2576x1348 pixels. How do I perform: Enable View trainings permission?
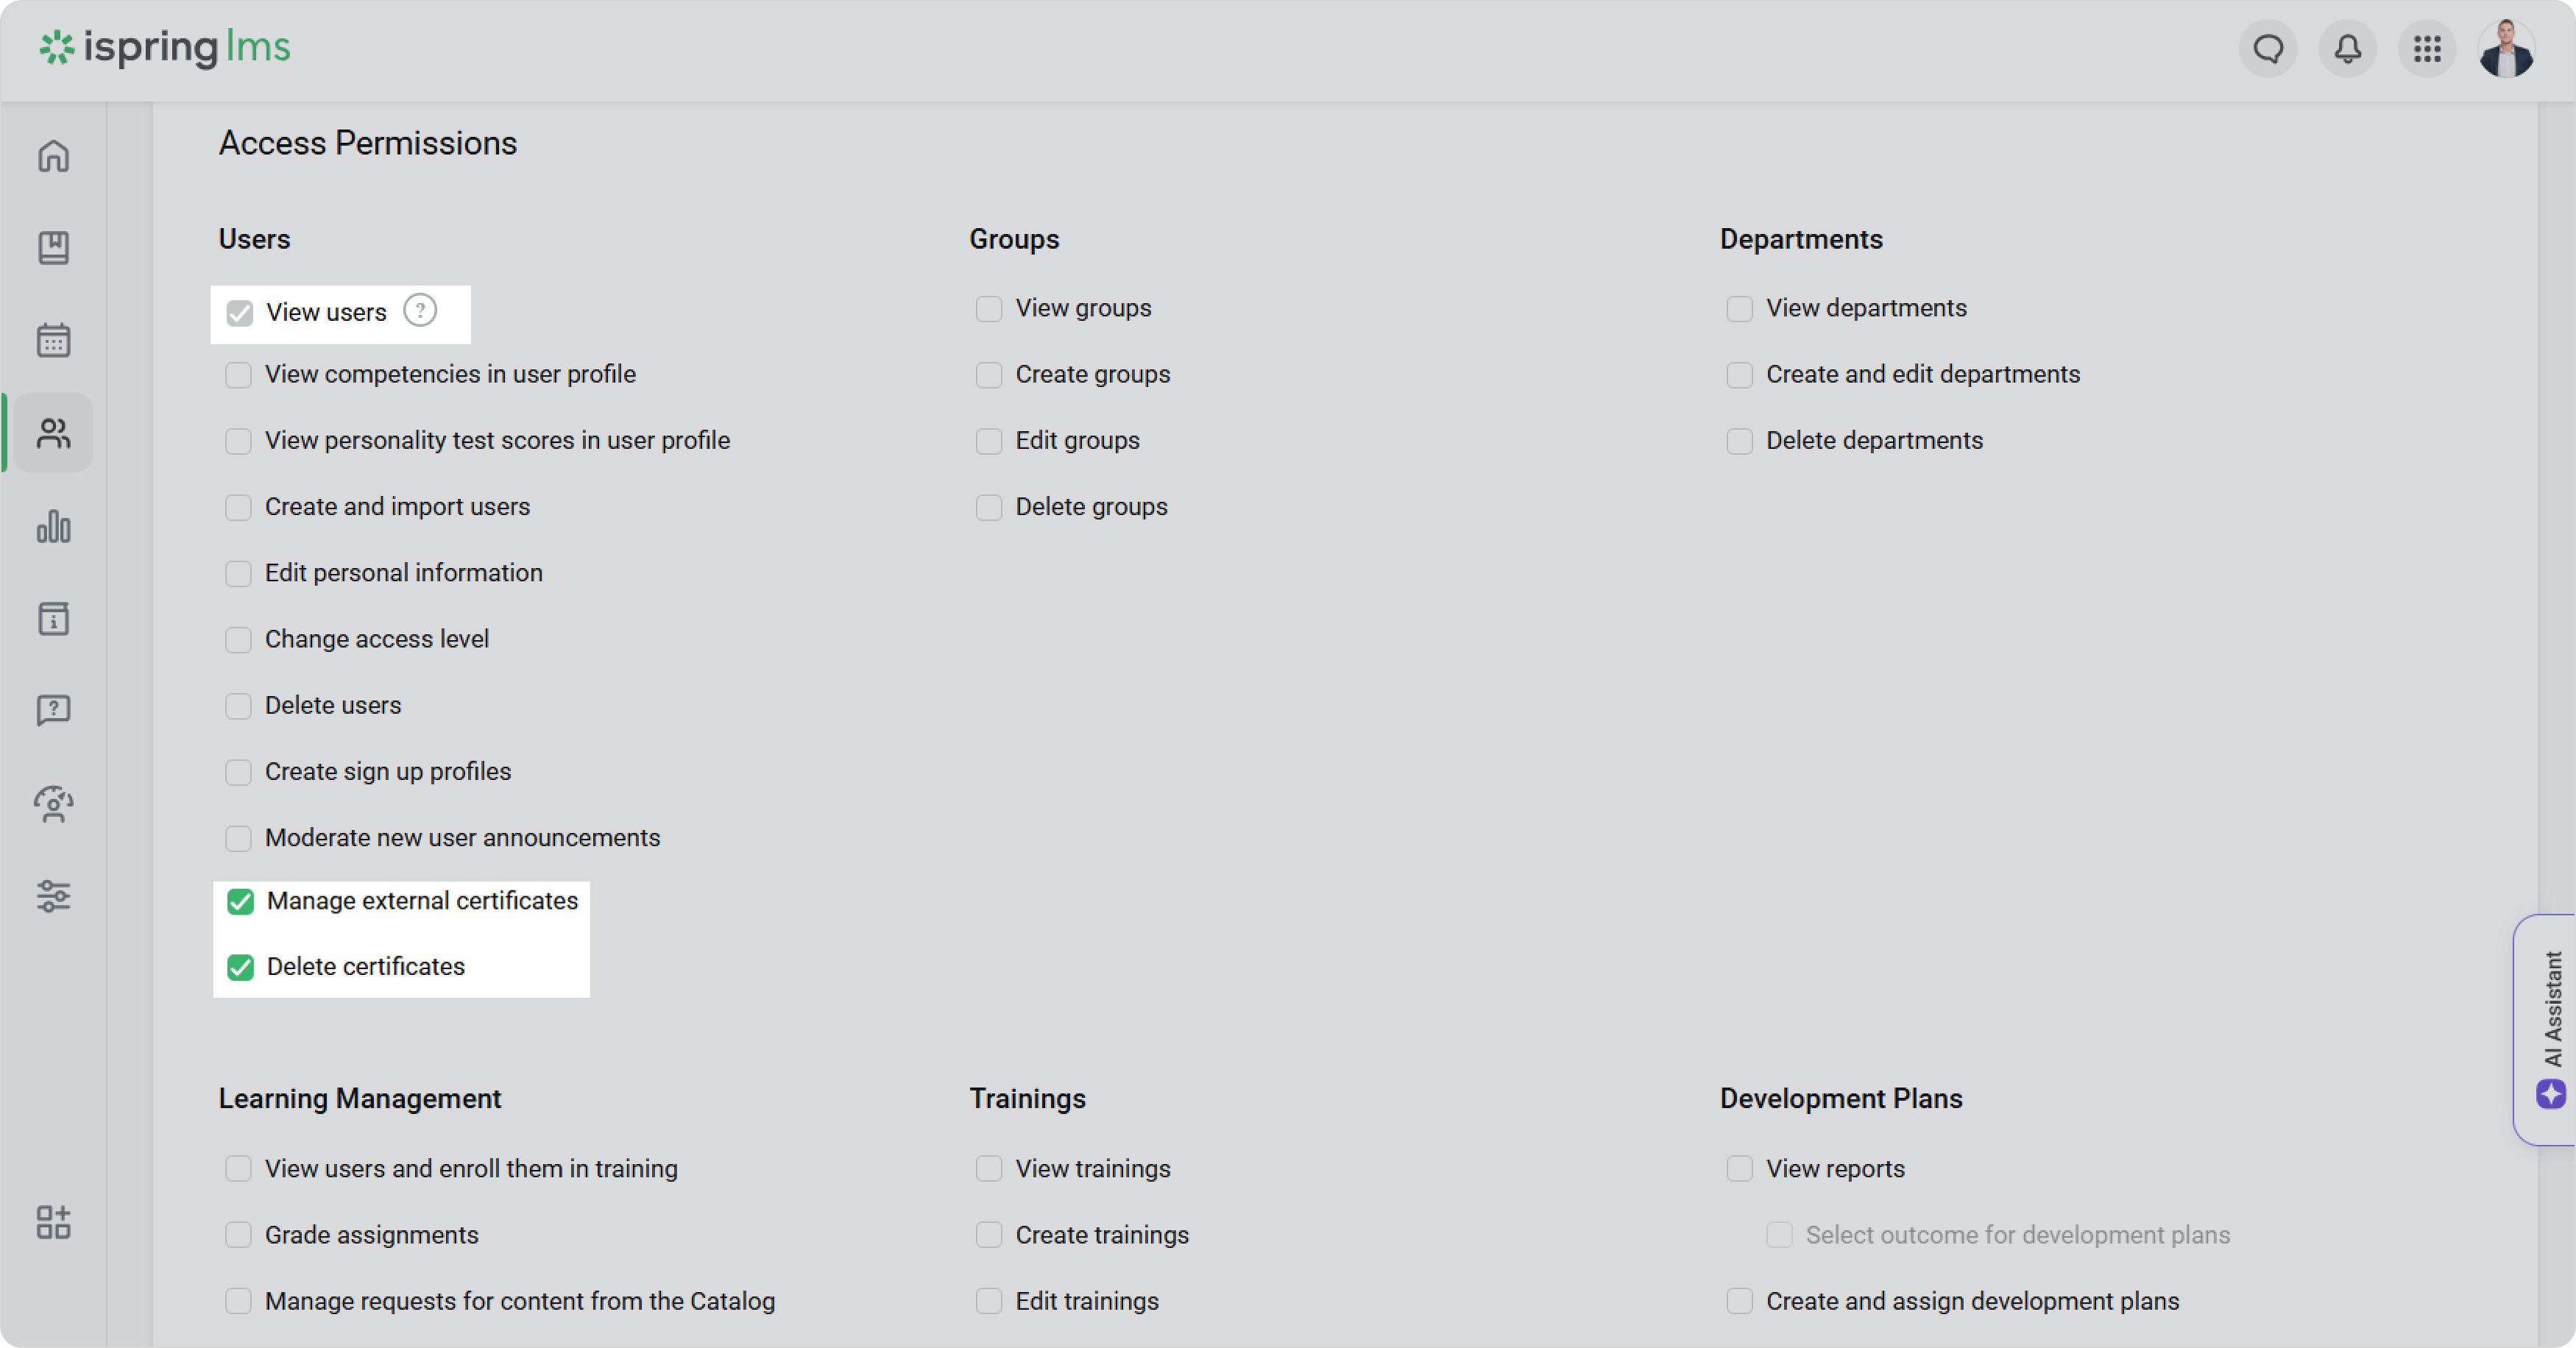point(989,1169)
